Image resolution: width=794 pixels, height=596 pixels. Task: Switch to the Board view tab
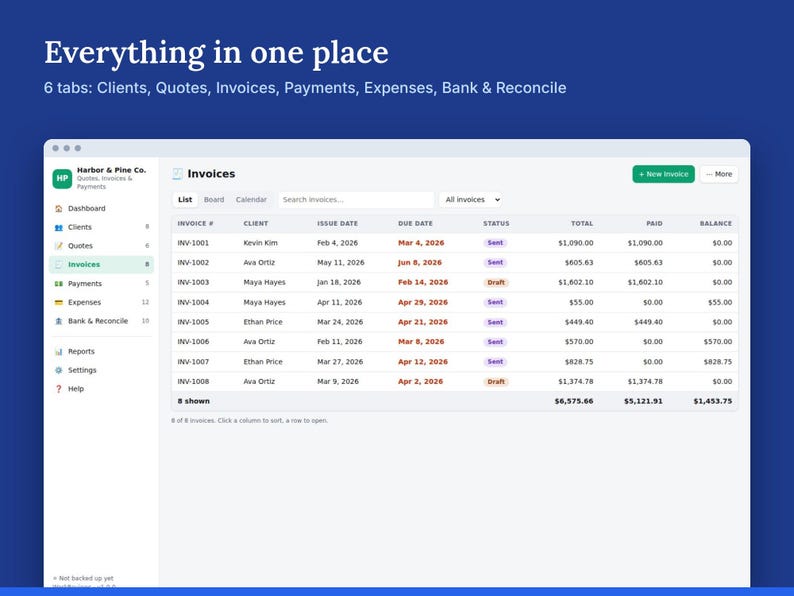214,200
